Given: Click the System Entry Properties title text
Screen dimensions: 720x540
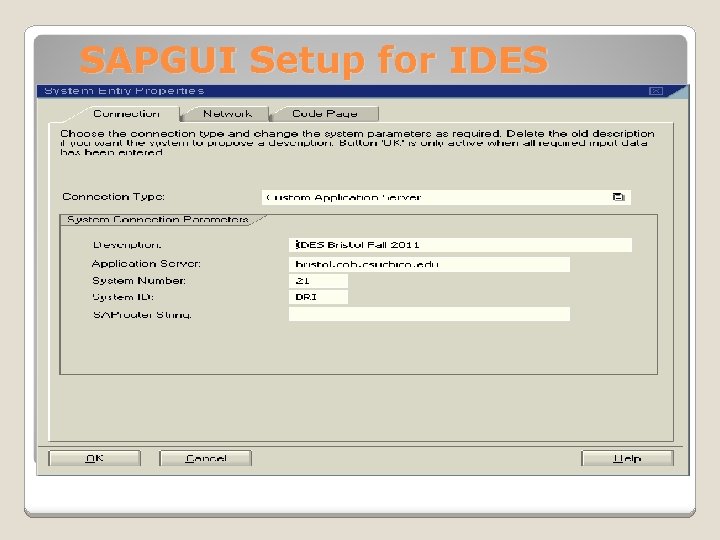Looking at the screenshot, I should click(x=124, y=91).
